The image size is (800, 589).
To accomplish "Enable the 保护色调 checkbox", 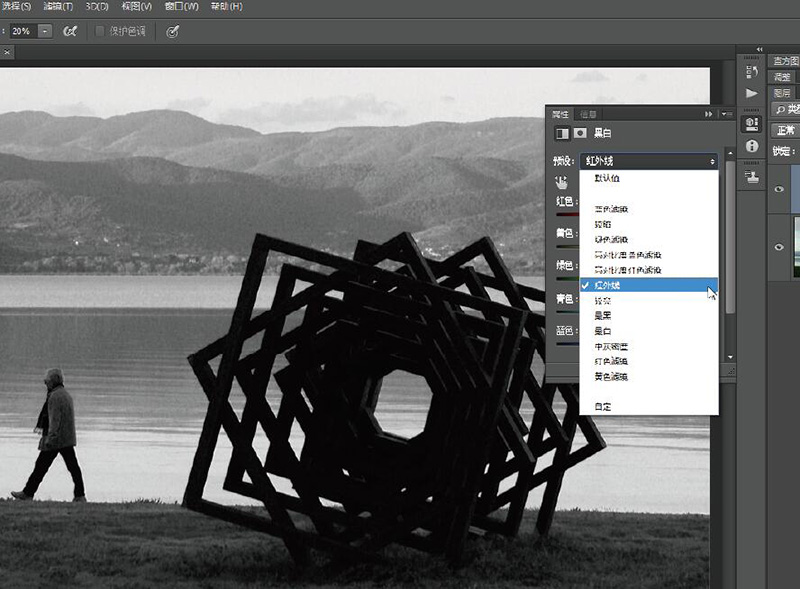I will [x=100, y=31].
